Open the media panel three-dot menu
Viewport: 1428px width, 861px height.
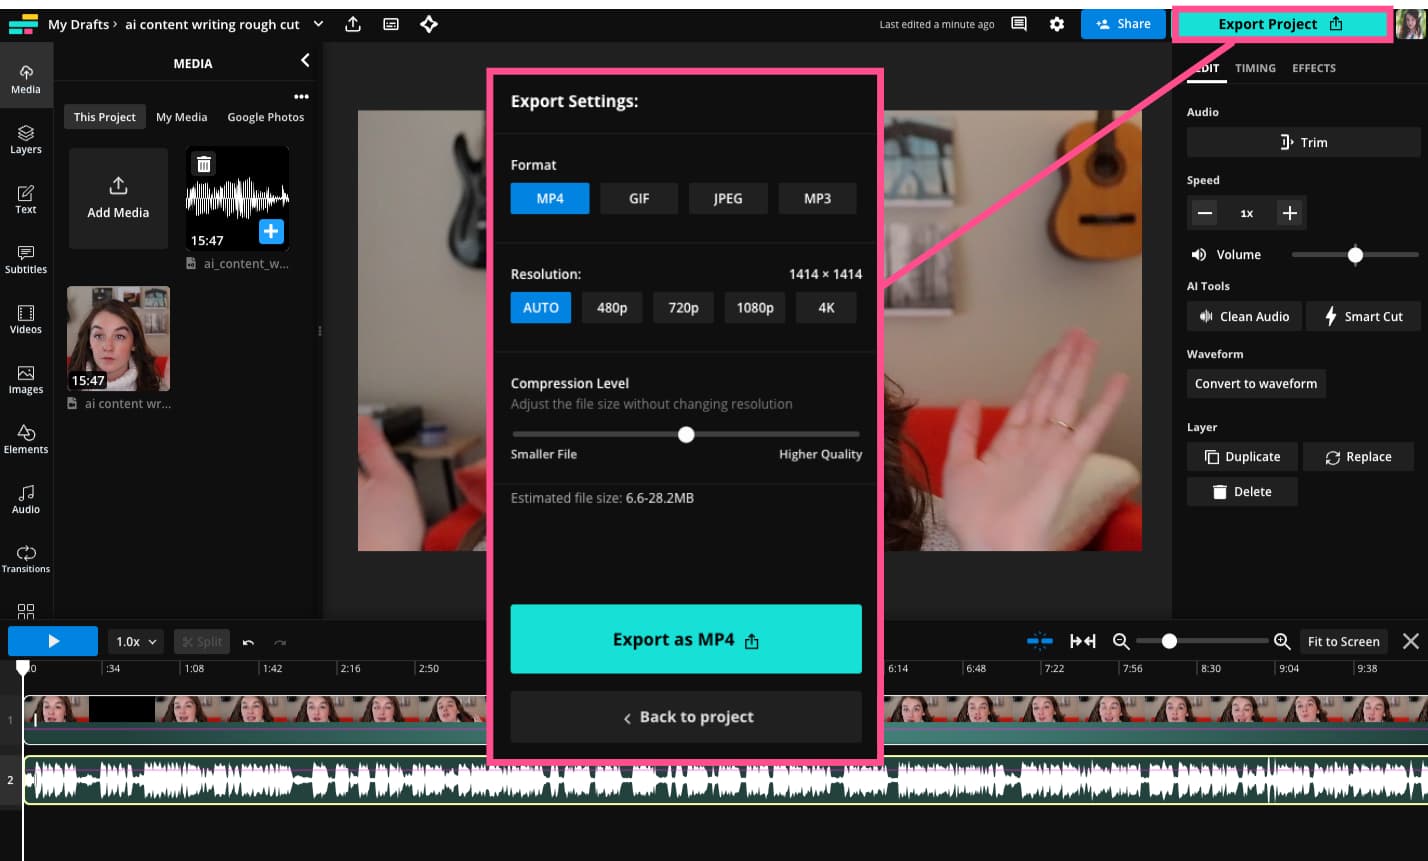point(301,96)
